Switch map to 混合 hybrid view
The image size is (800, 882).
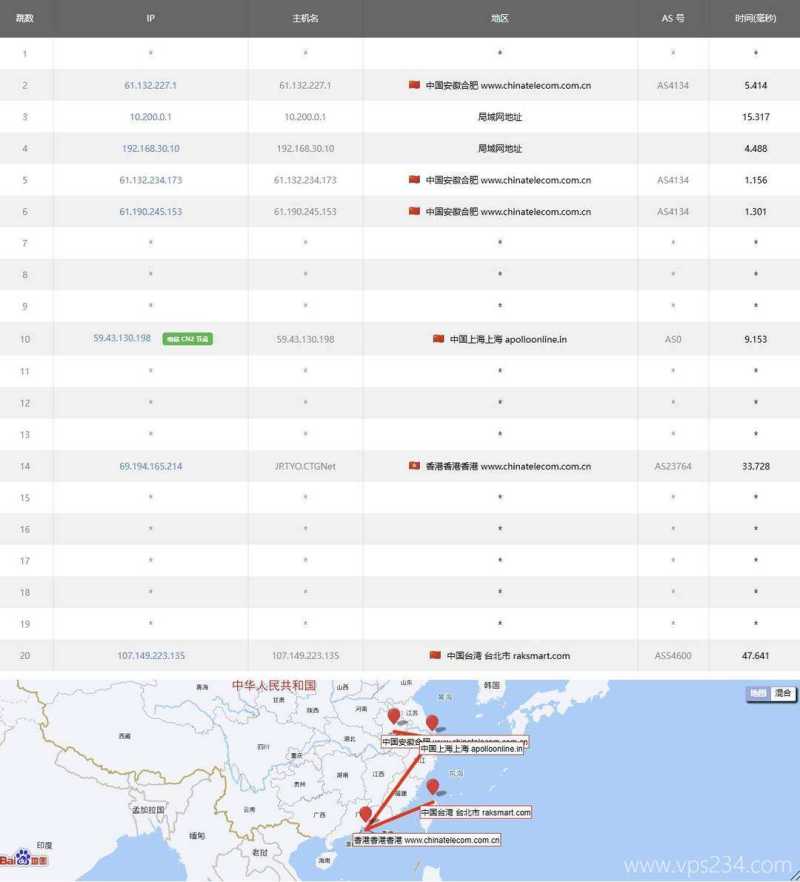(x=784, y=691)
